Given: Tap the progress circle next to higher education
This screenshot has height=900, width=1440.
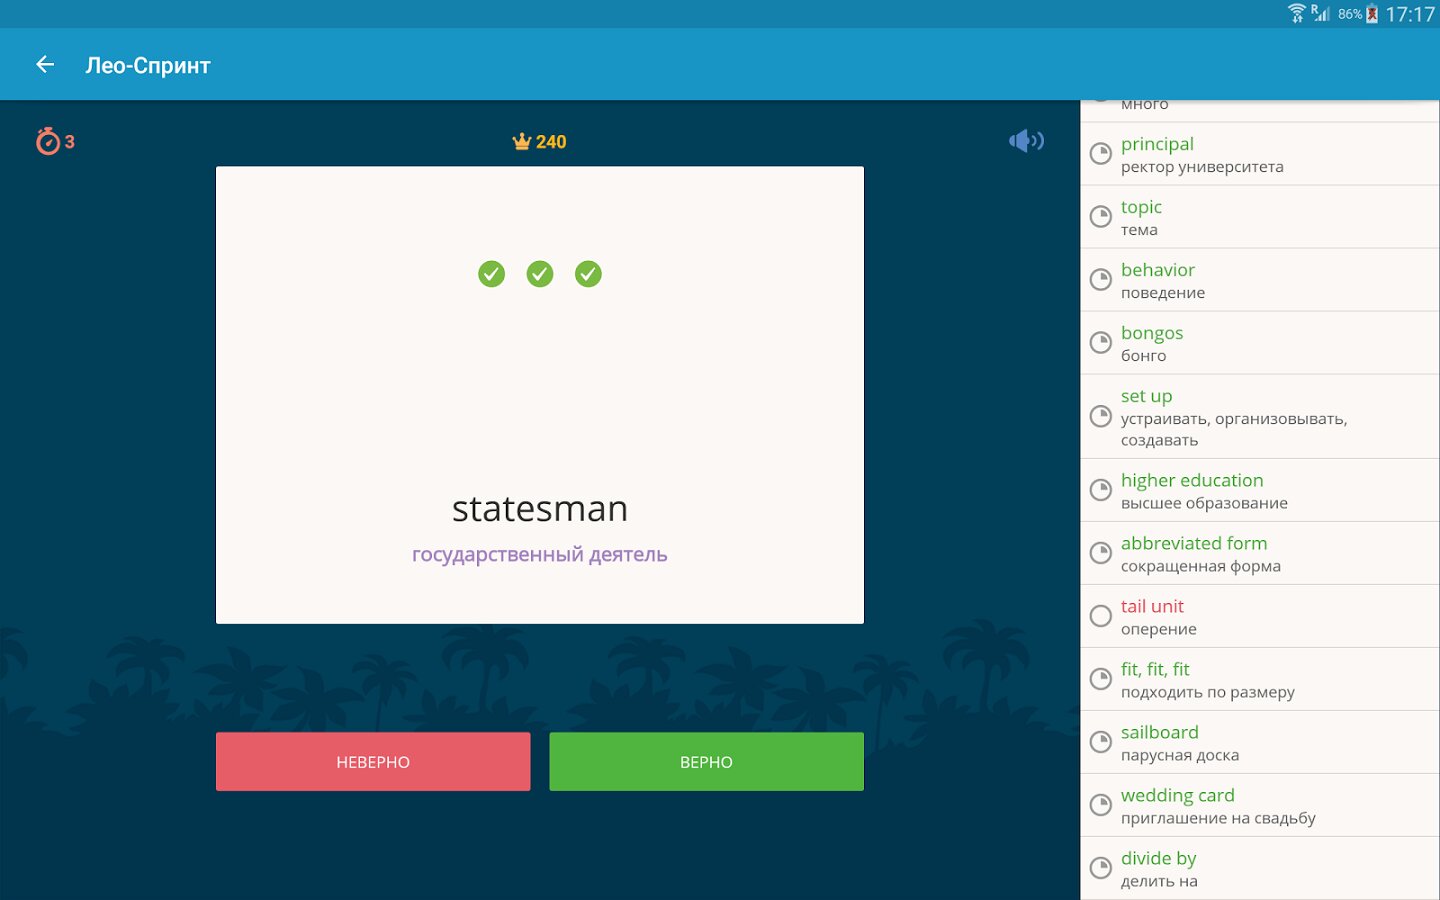Looking at the screenshot, I should pyautogui.click(x=1100, y=490).
